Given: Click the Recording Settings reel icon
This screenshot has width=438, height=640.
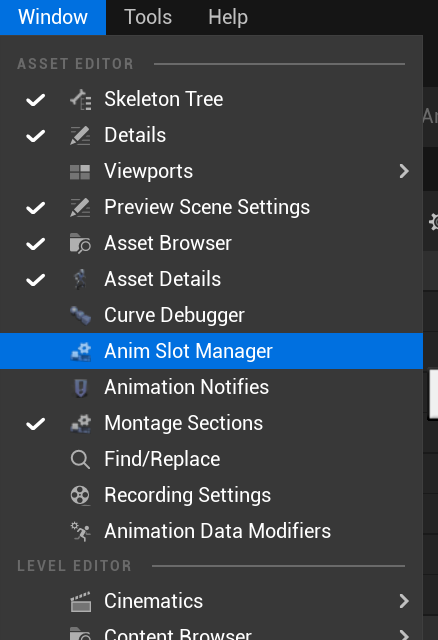Looking at the screenshot, I should [80, 496].
